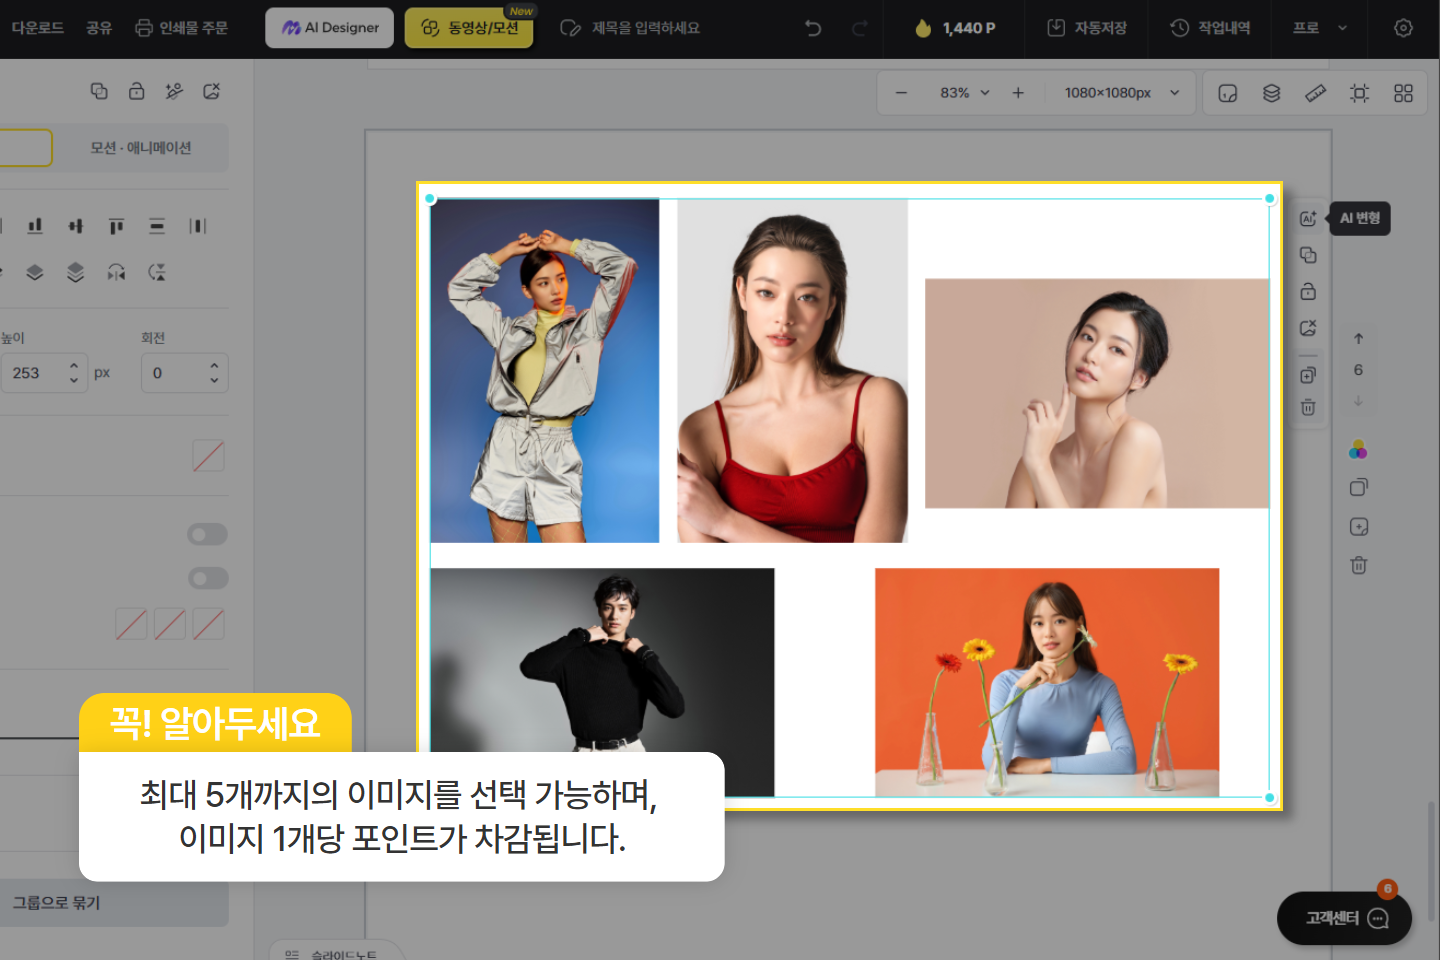This screenshot has width=1440, height=960.
Task: Zoom out with the minus icon
Action: click(x=901, y=93)
